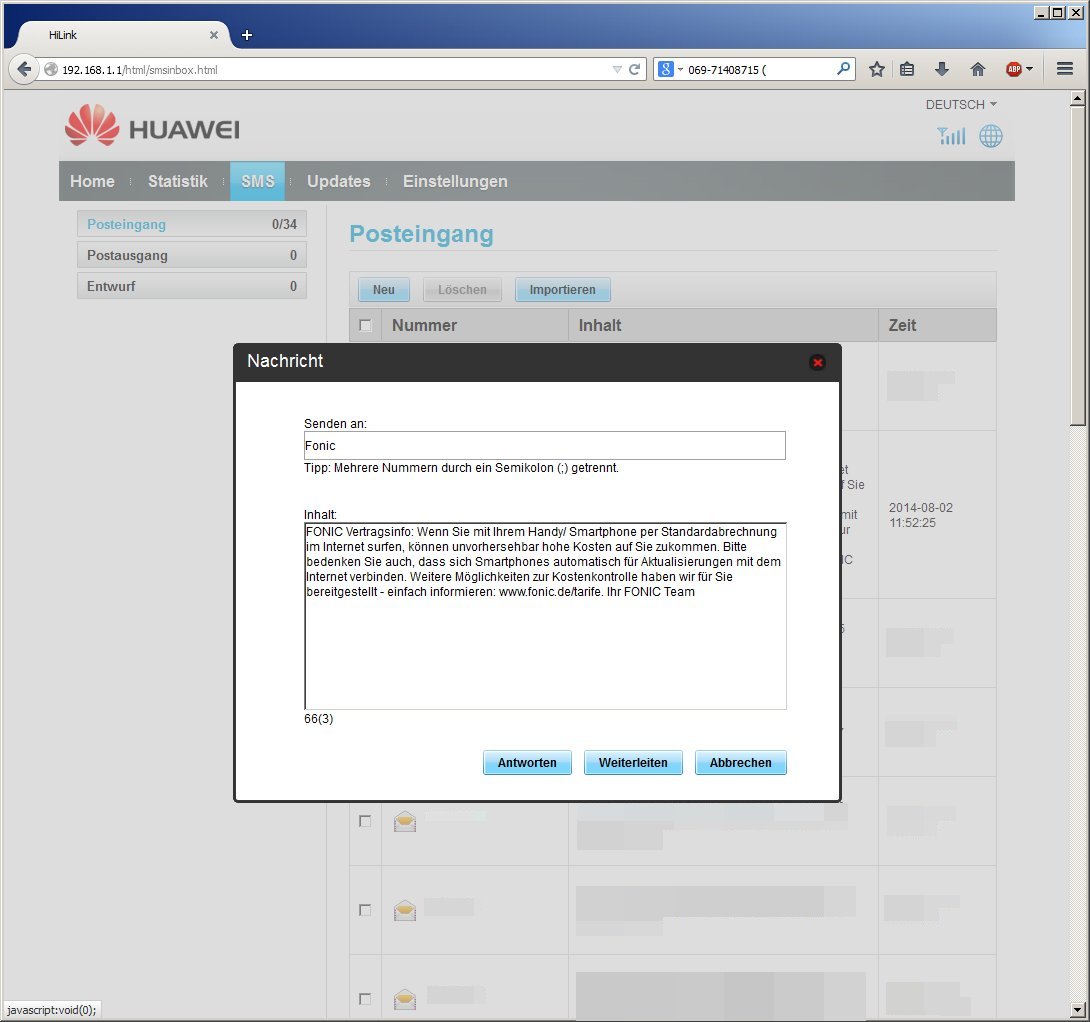Open the Firefox downloads arrow
Viewport: 1090px width, 1022px height.
[x=941, y=69]
